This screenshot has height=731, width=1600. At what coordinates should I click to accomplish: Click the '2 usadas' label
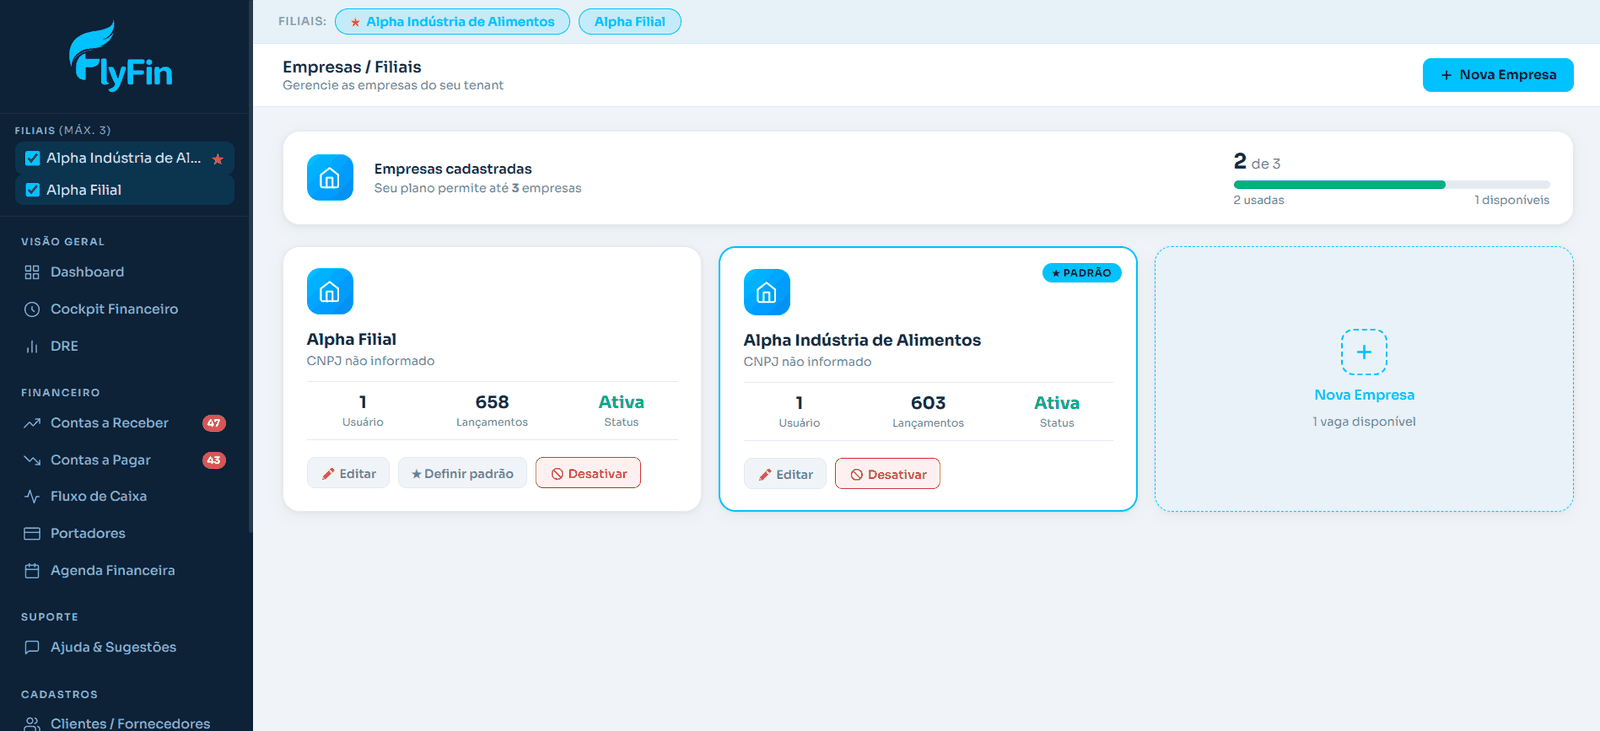[x=1259, y=200]
